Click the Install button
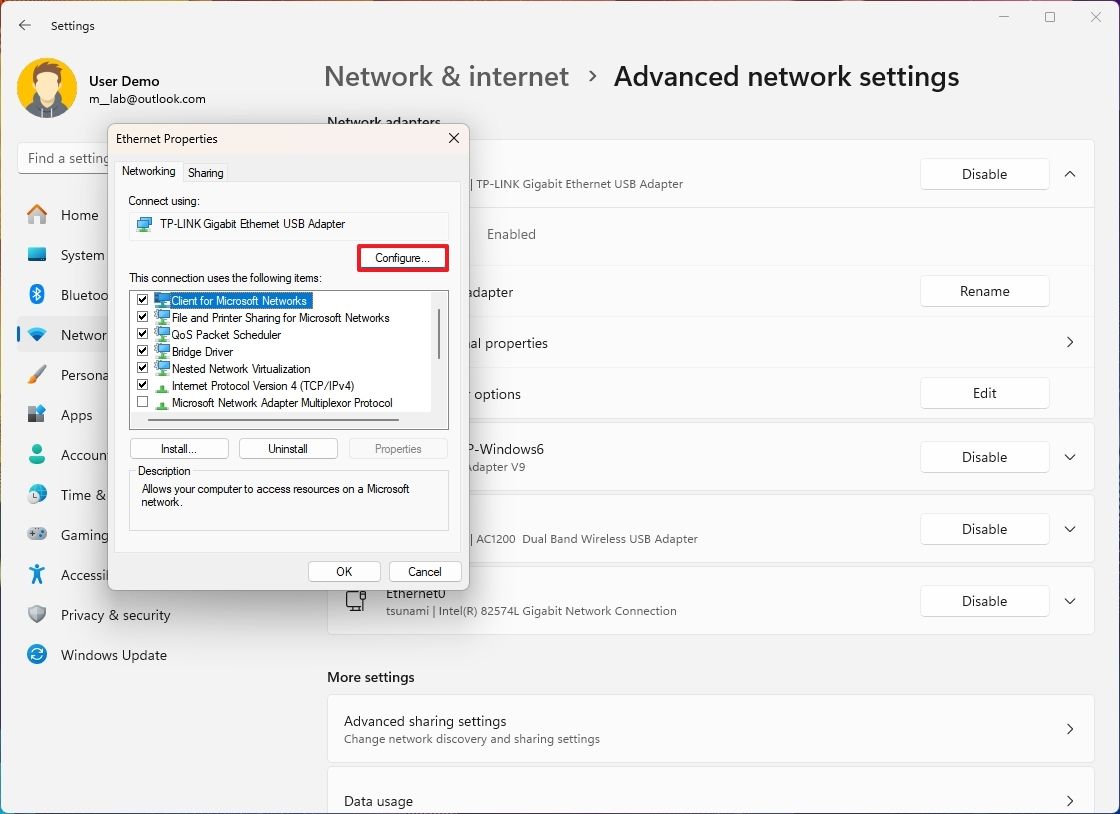This screenshot has height=814, width=1120. coord(179,448)
